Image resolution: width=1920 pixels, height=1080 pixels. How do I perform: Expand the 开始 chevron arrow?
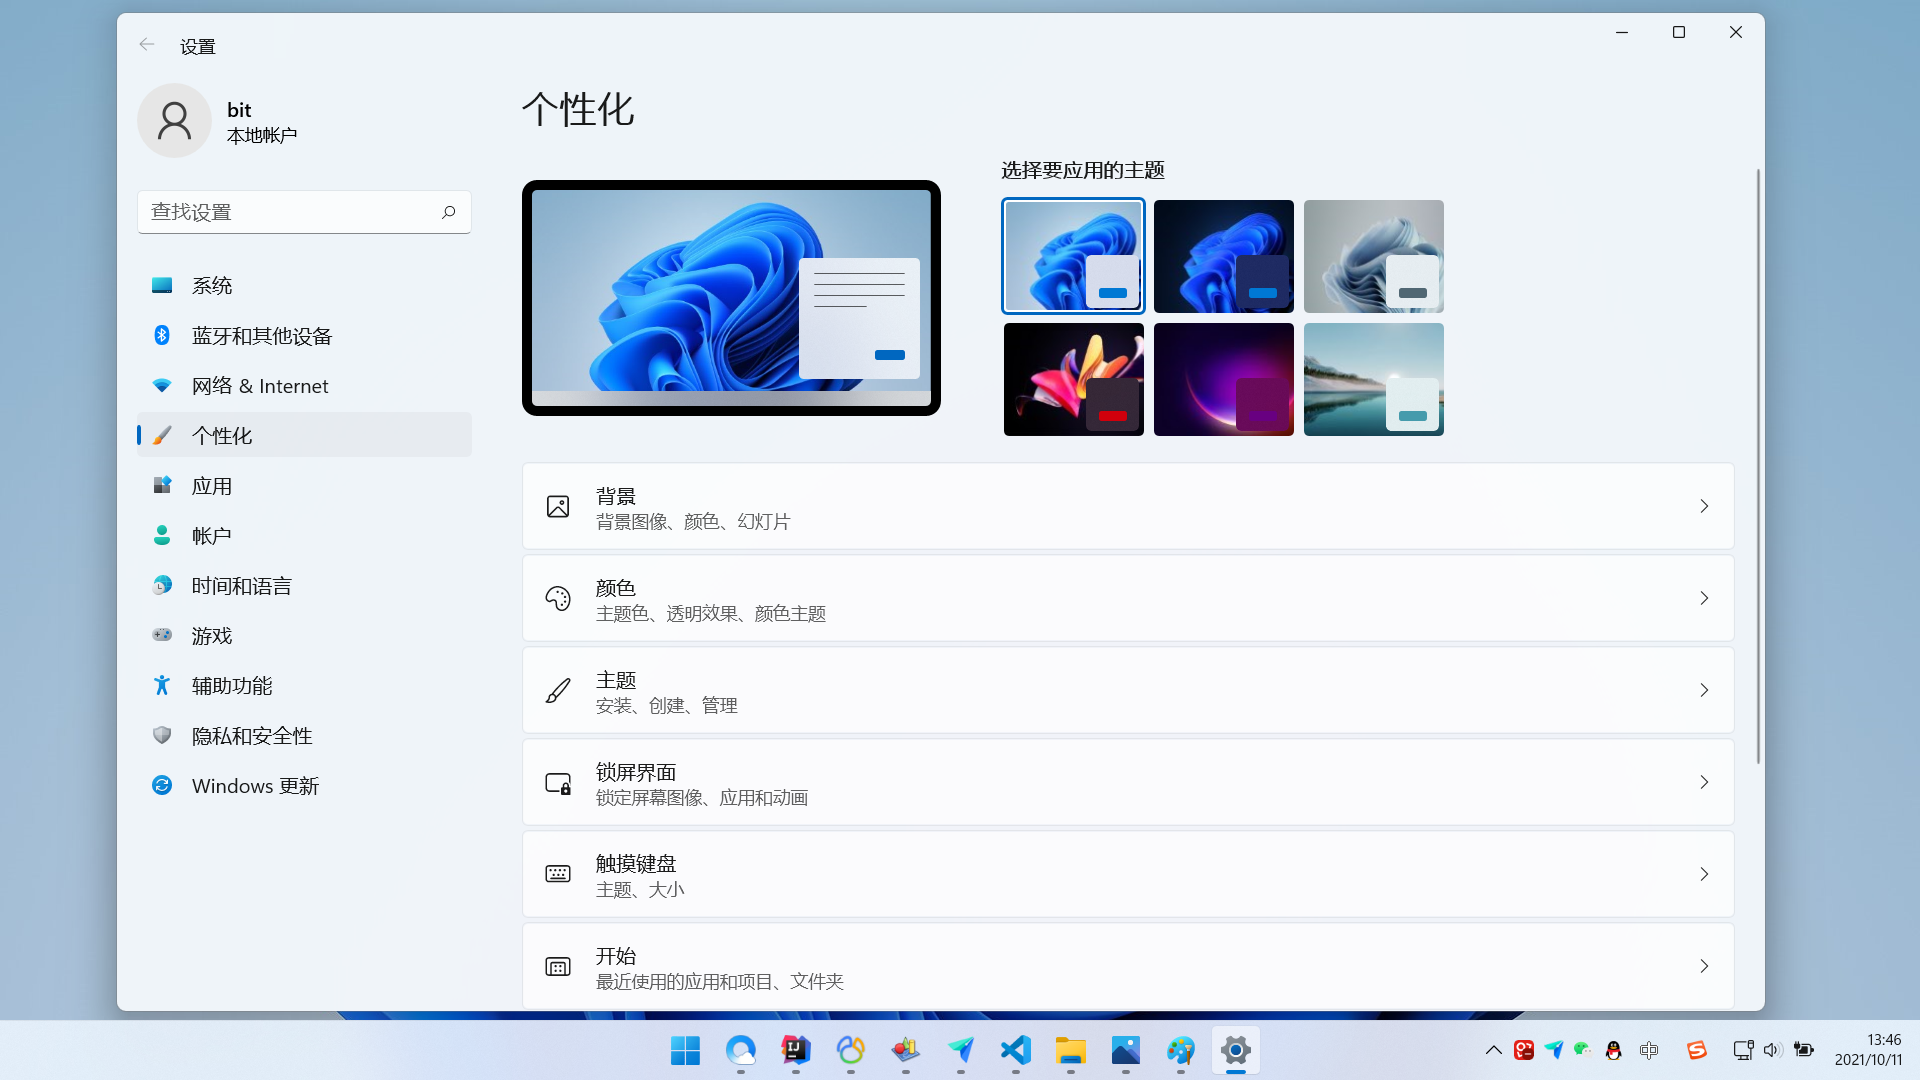[x=1704, y=966]
